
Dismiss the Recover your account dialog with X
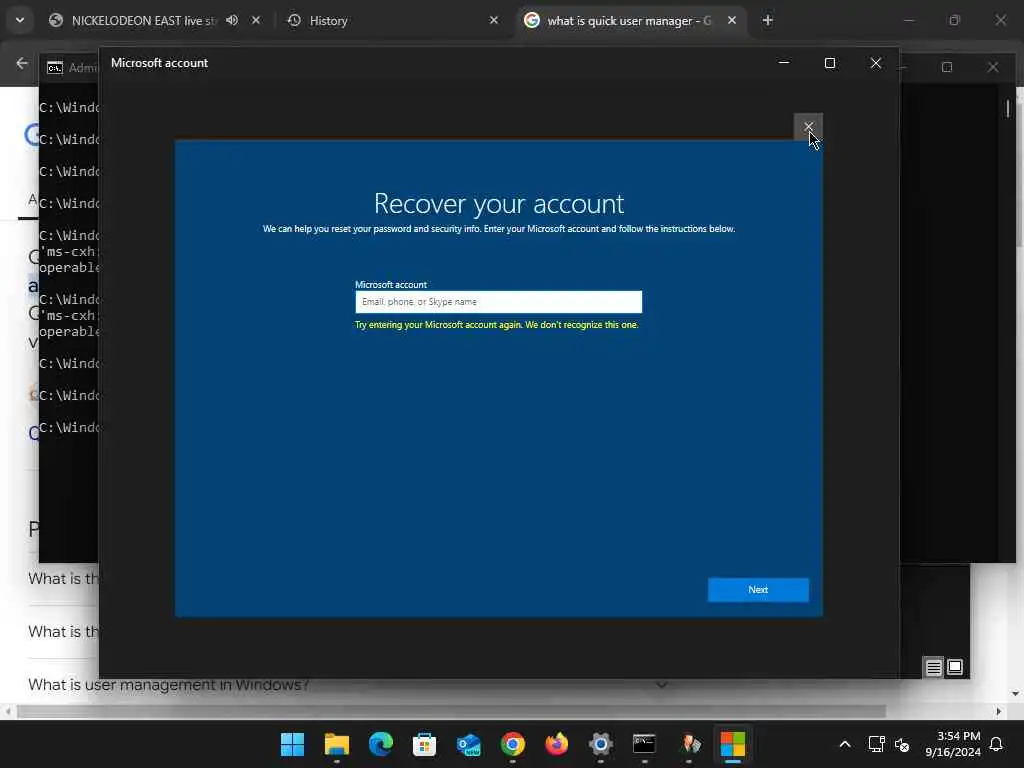808,126
